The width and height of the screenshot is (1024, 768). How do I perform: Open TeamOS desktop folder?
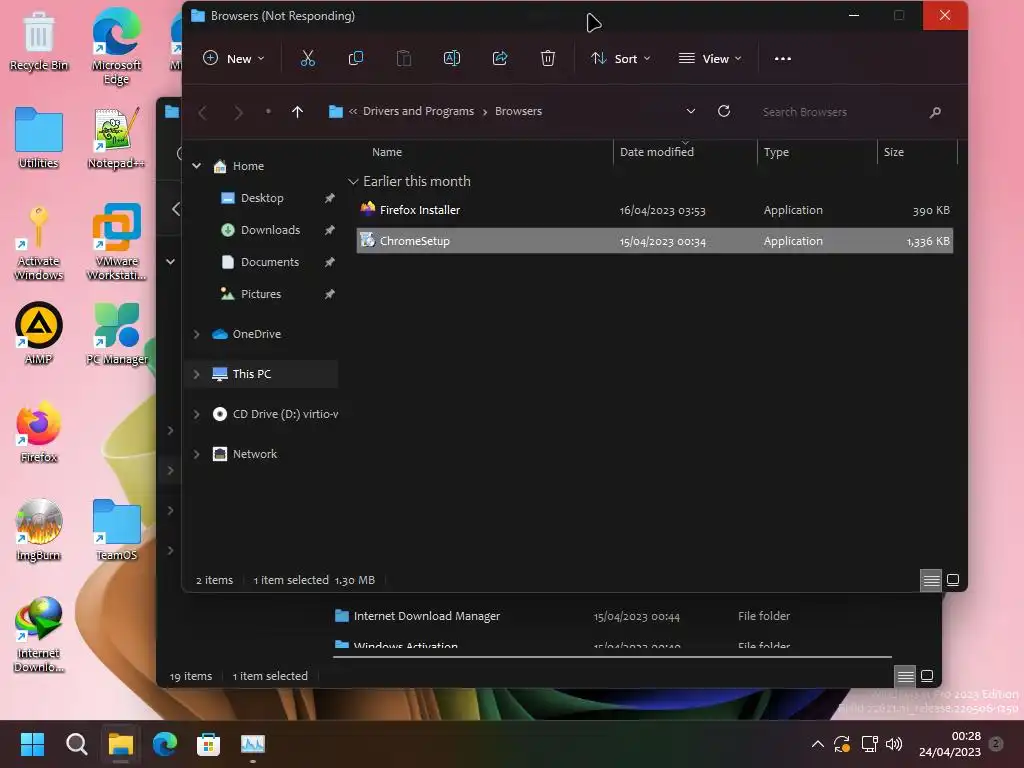coord(116,530)
